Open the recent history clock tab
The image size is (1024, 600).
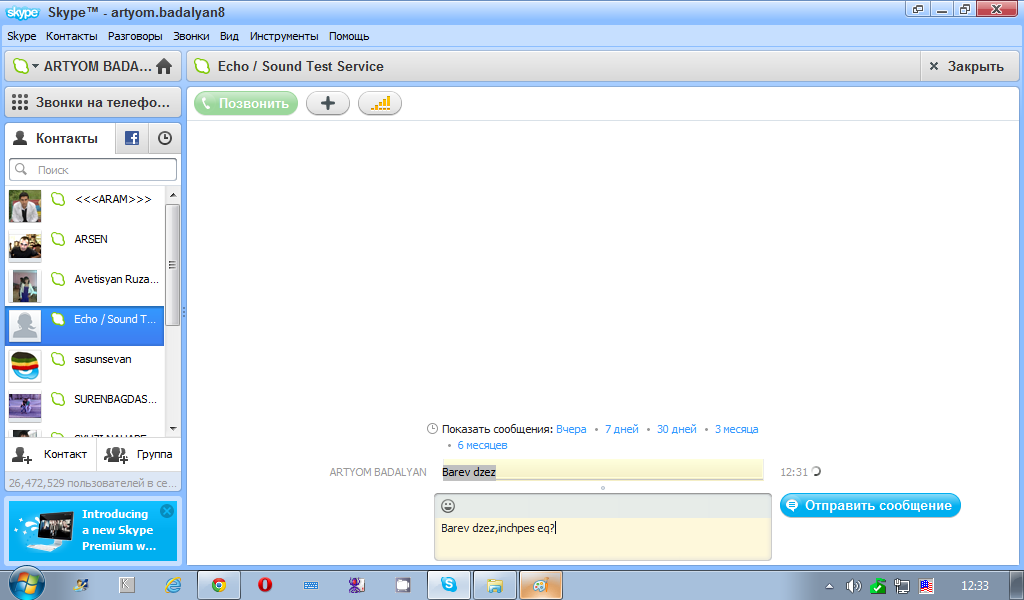pos(165,138)
